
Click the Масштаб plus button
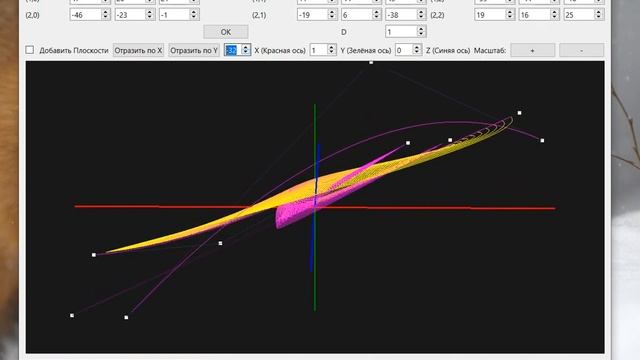click(x=533, y=50)
